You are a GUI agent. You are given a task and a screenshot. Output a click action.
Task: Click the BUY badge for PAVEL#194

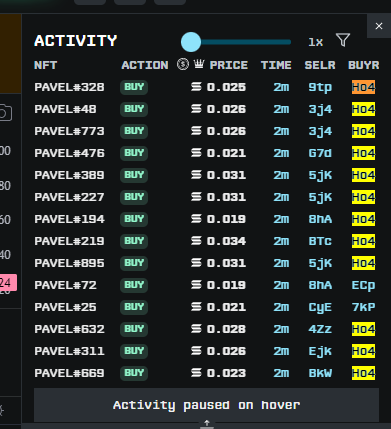(x=134, y=219)
